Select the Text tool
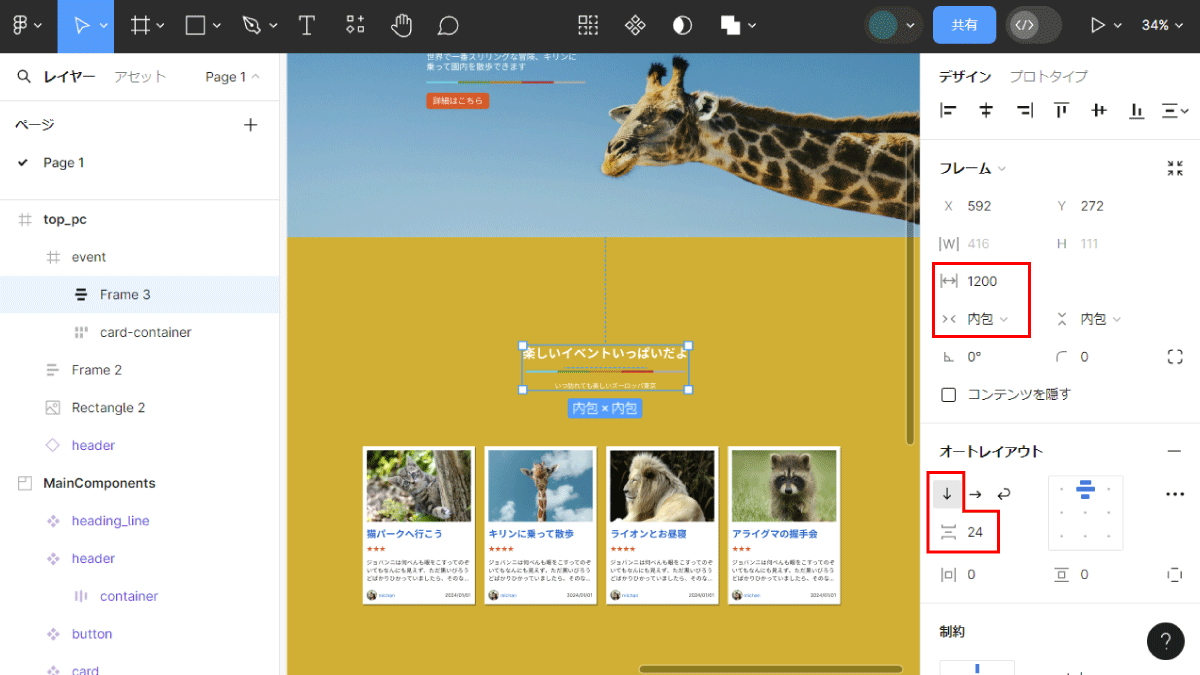 (x=307, y=25)
